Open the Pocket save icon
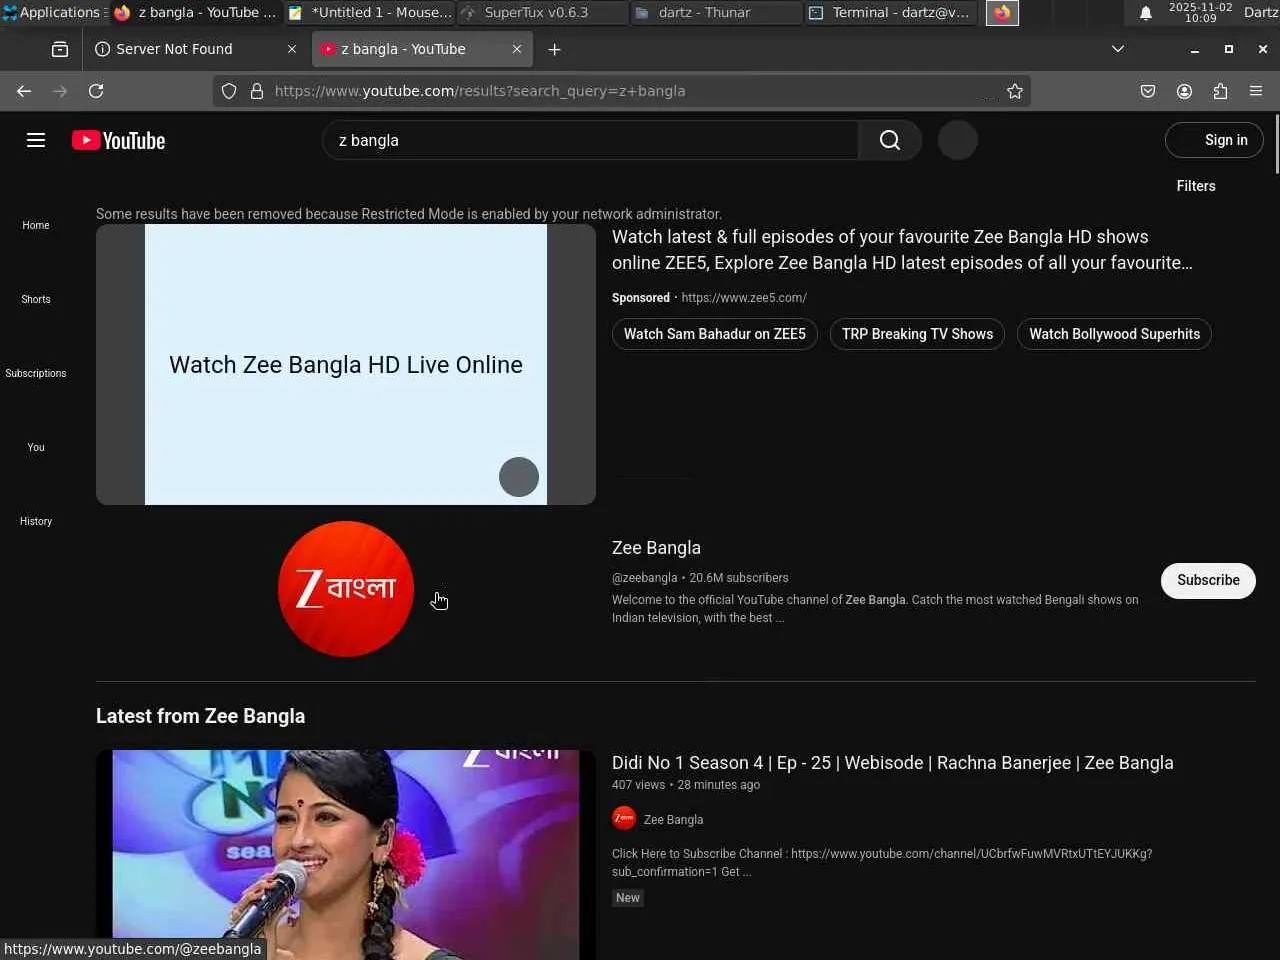 click(x=1148, y=91)
